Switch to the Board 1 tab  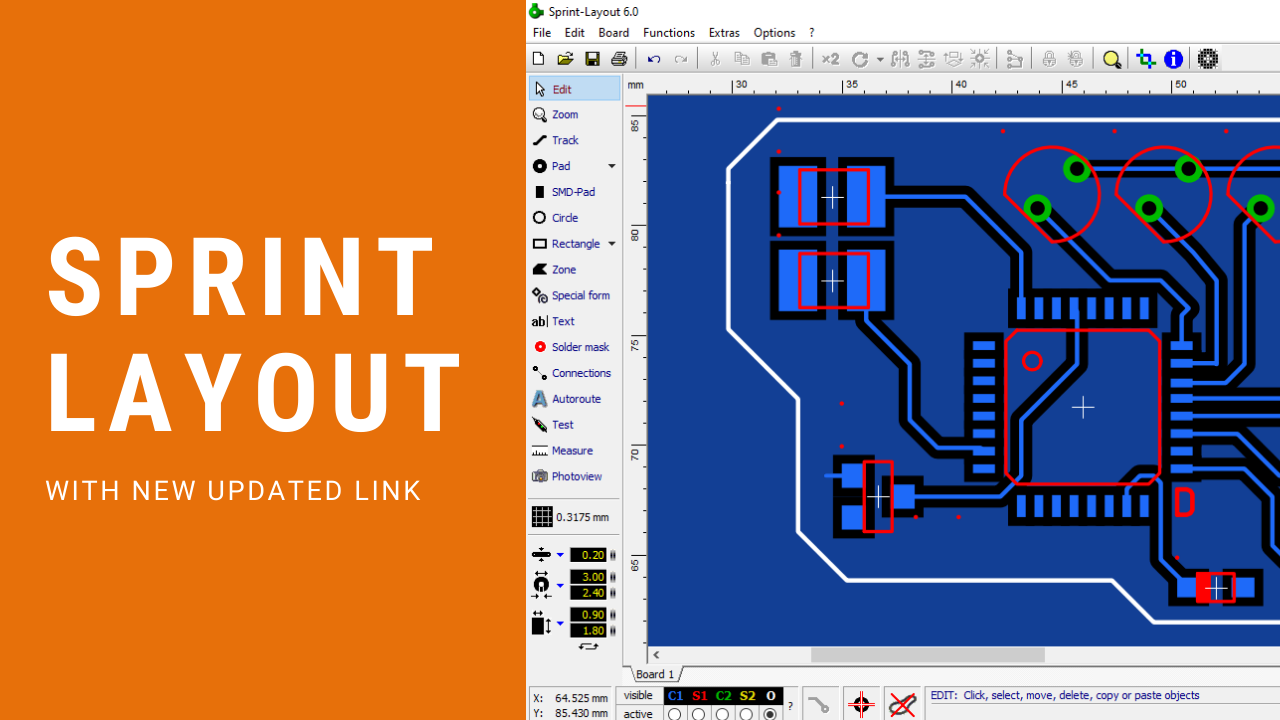click(x=655, y=675)
